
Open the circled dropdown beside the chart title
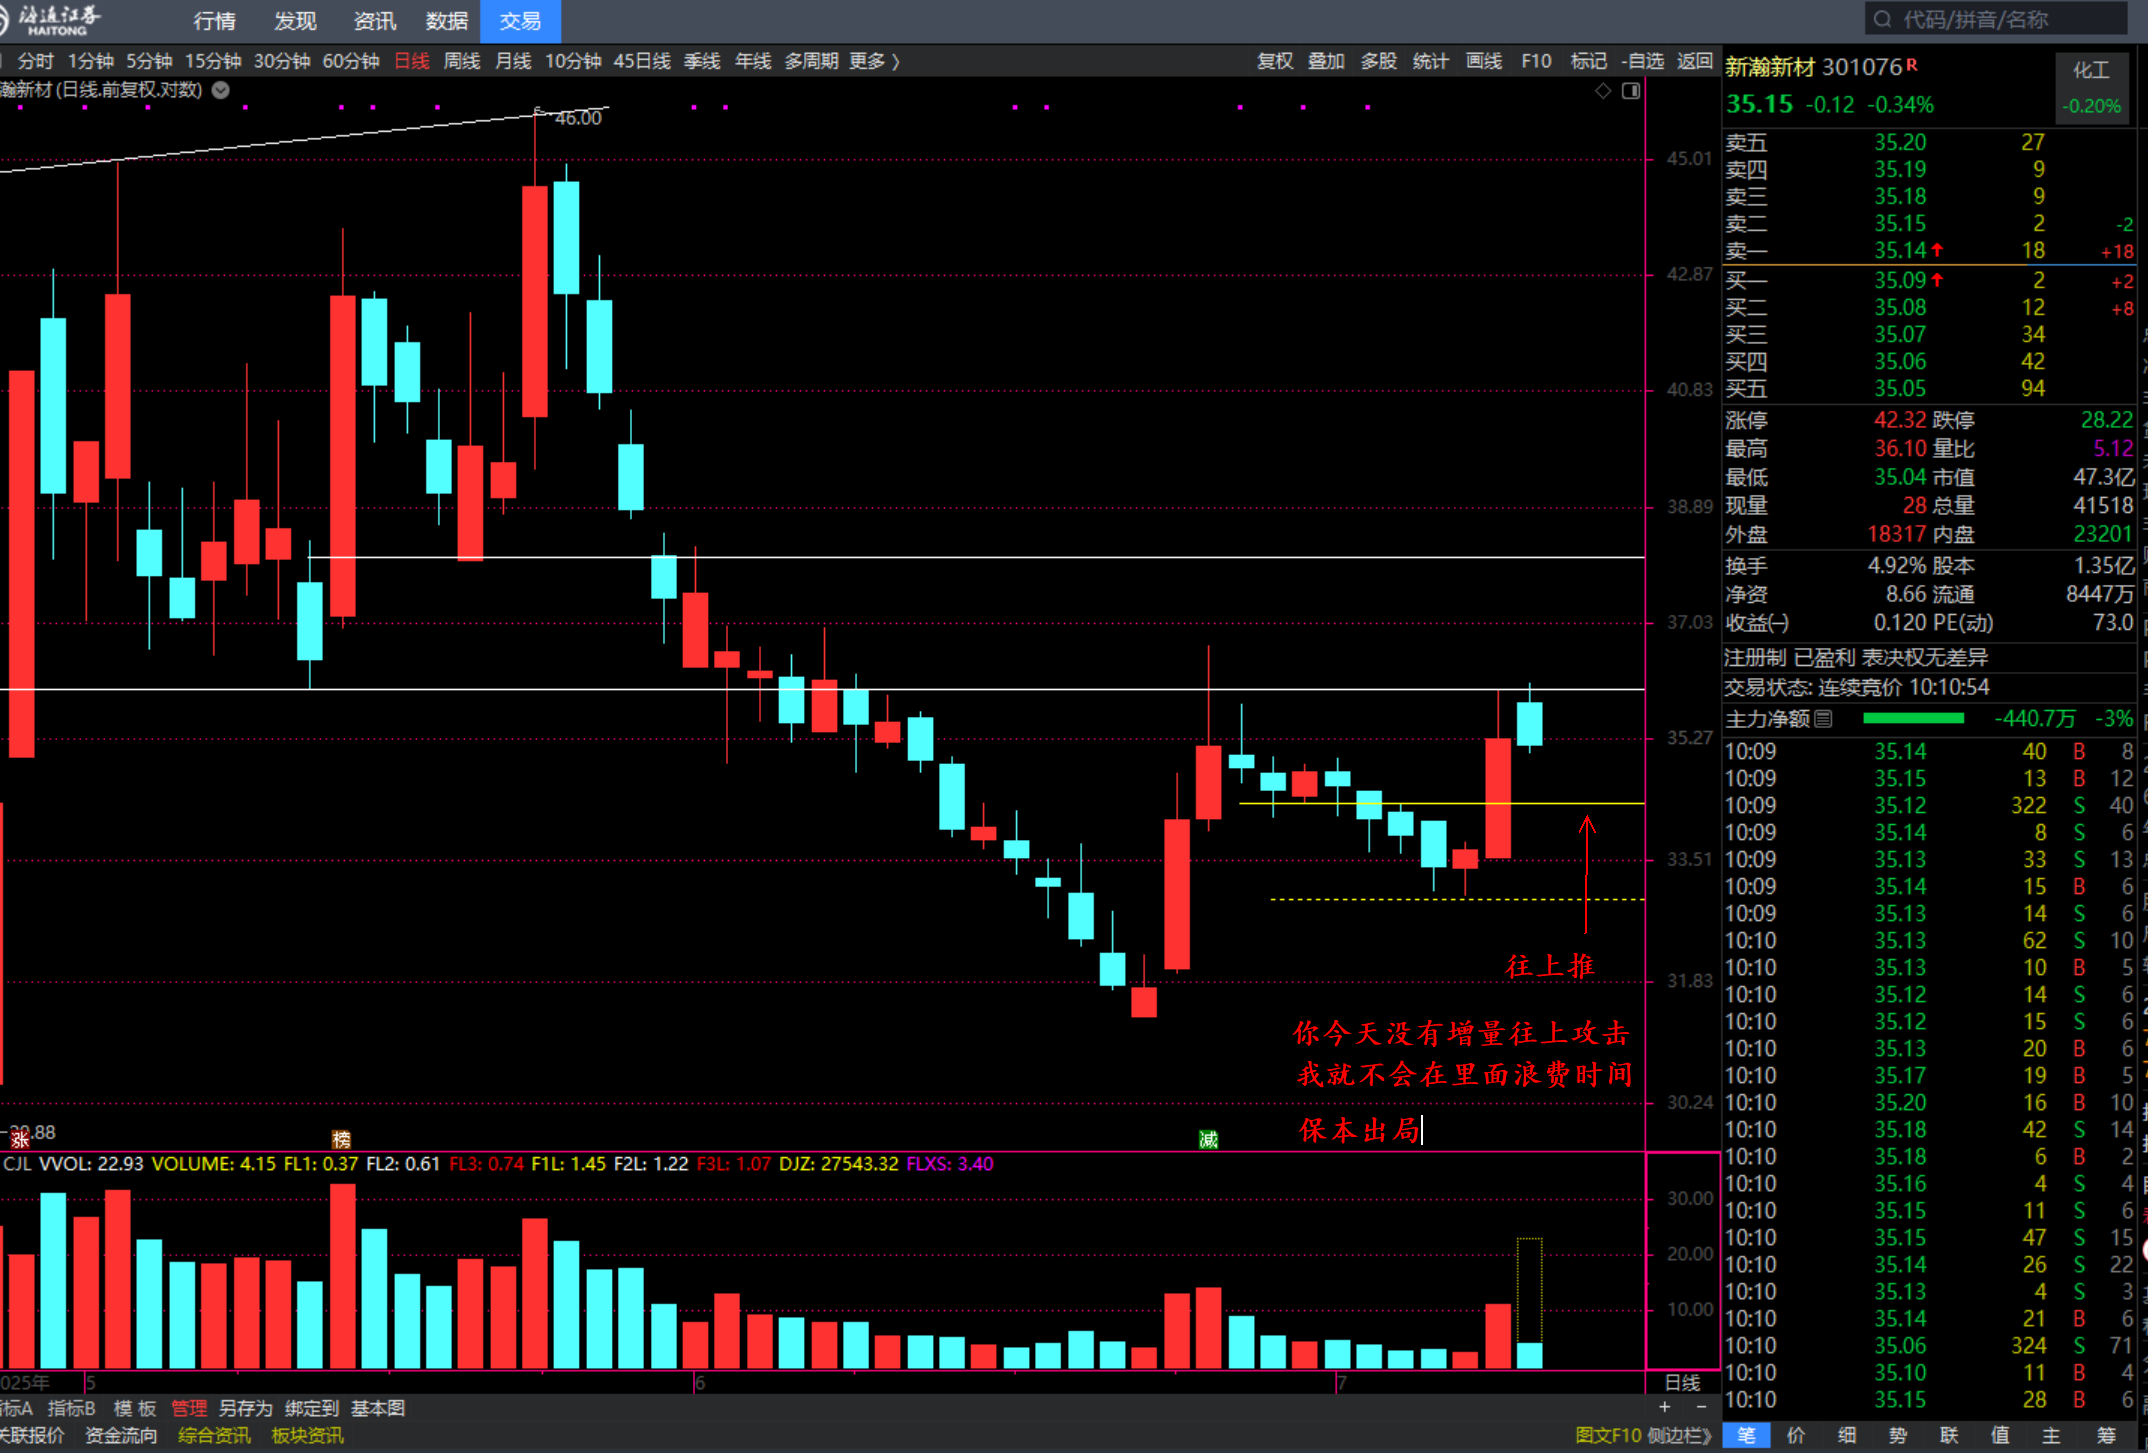221,90
